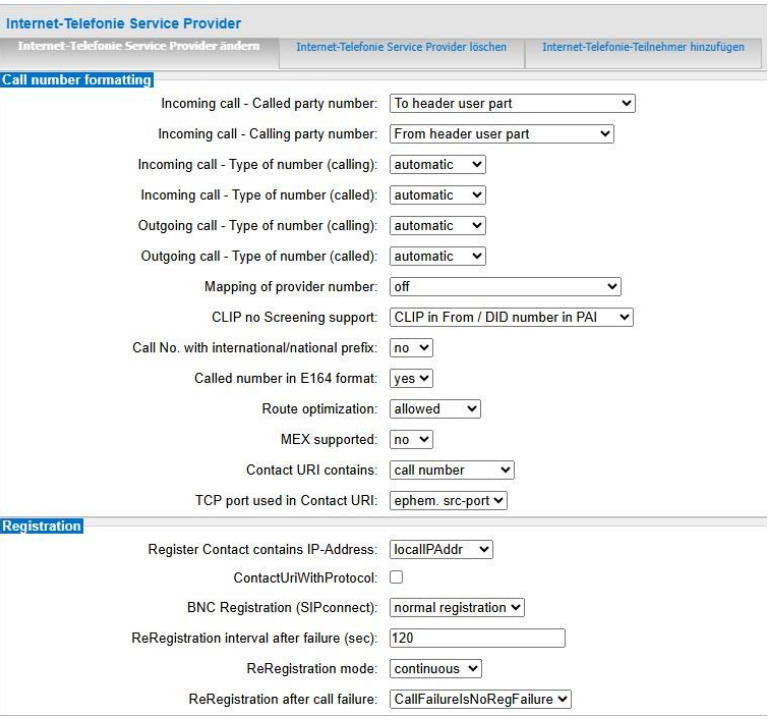The width and height of the screenshot is (770, 722).
Task: Expand Route optimization dropdown
Action: pos(435,409)
